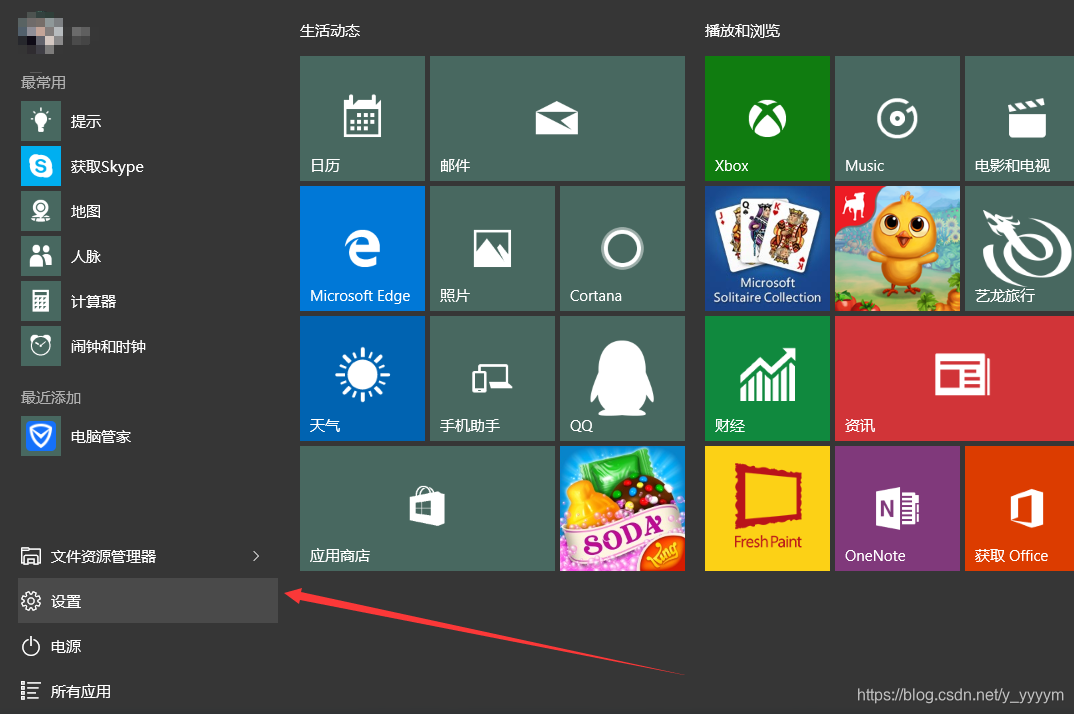Viewport: 1074px width, 714px height.
Task: Expand 文件资源管理器 jump list arrow
Action: click(256, 556)
